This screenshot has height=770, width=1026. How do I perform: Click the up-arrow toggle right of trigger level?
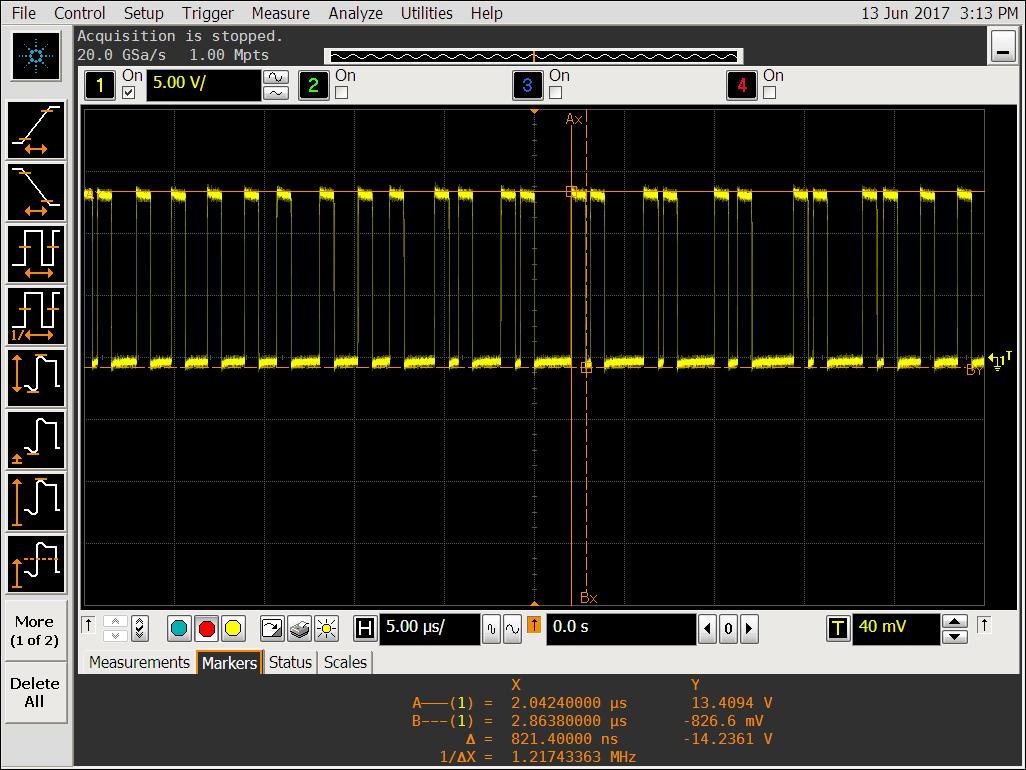(x=984, y=625)
